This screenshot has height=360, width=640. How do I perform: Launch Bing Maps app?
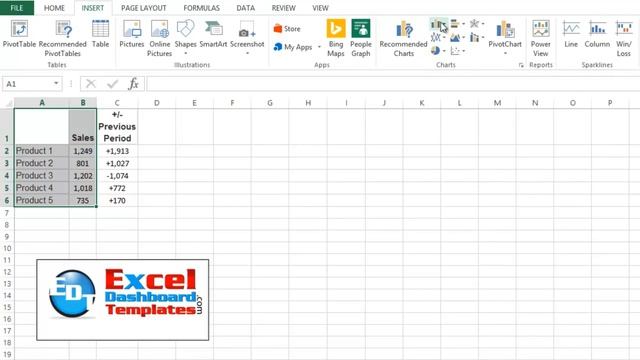[x=336, y=38]
